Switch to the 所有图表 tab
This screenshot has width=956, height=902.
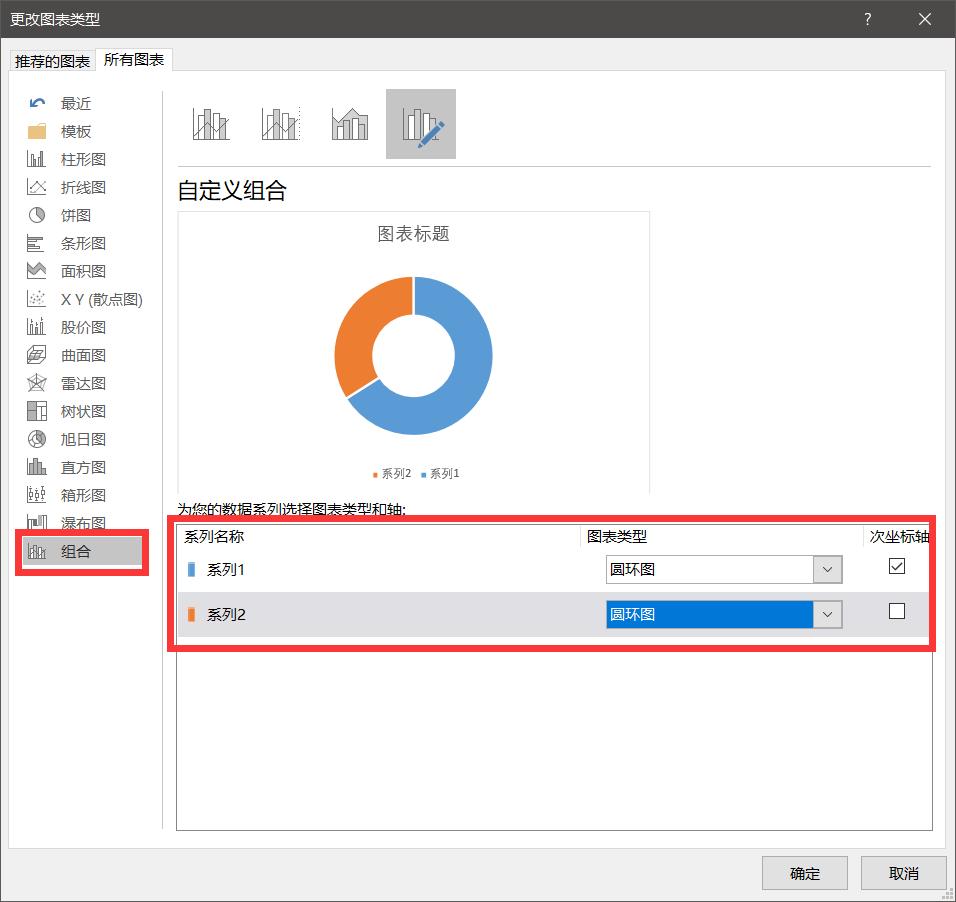133,60
